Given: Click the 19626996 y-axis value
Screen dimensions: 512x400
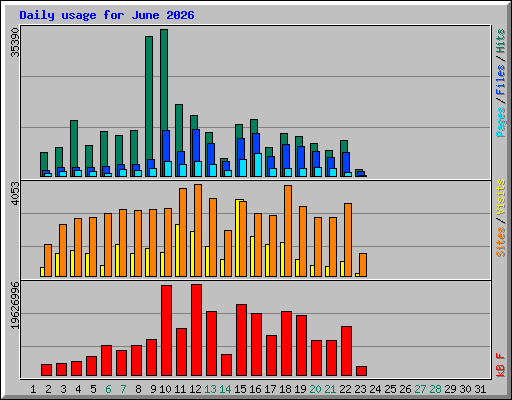Looking at the screenshot, I should 15,305.
